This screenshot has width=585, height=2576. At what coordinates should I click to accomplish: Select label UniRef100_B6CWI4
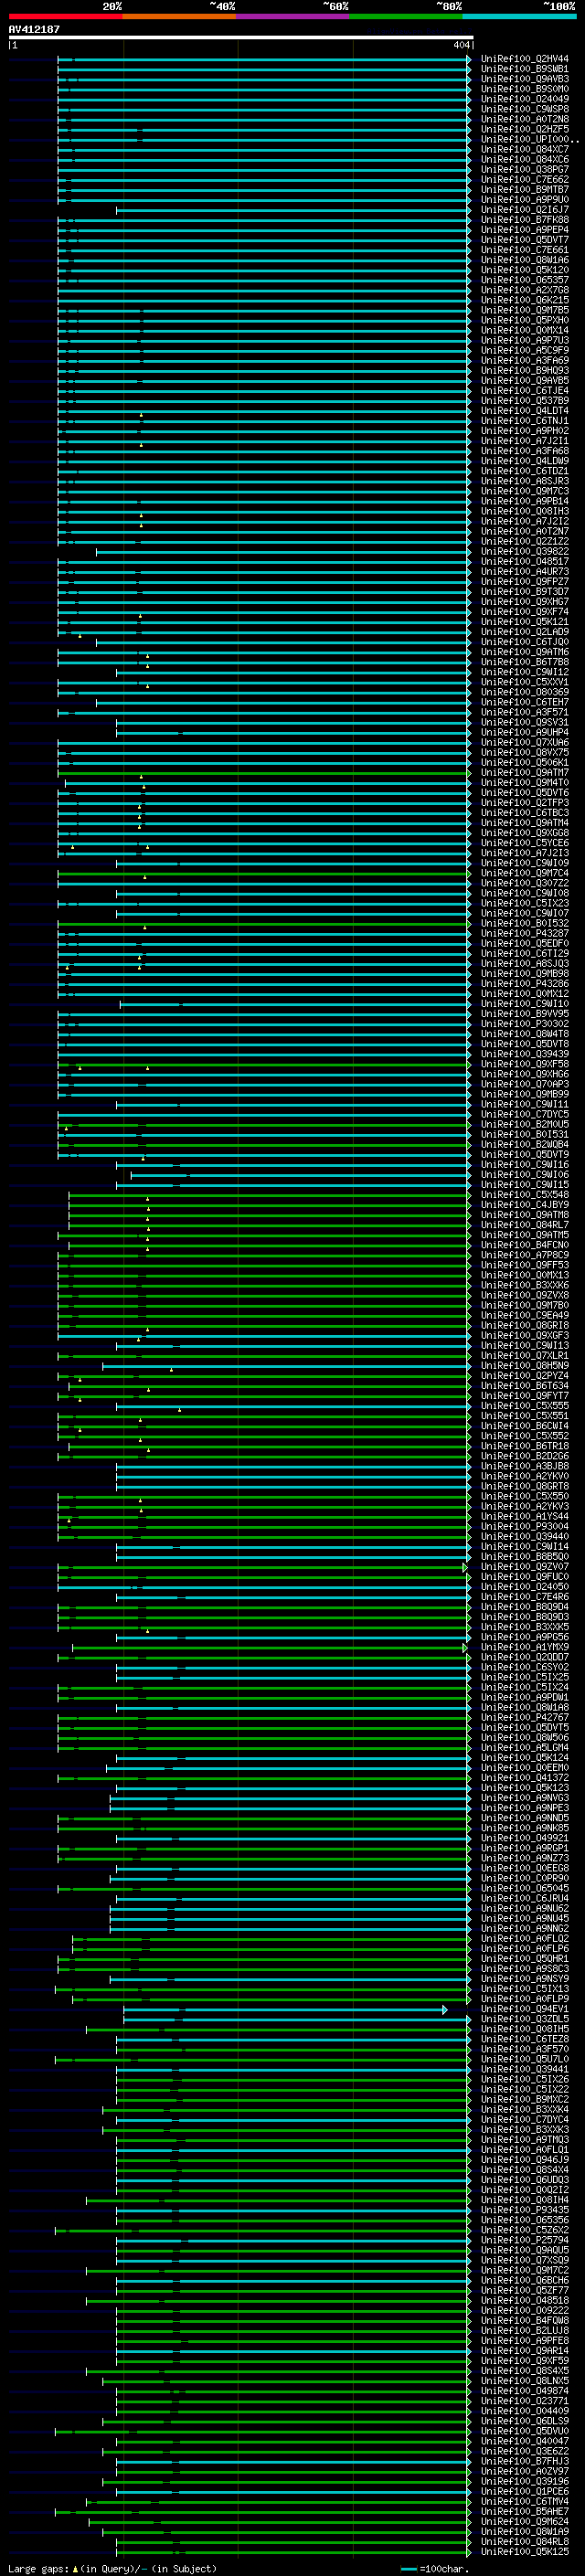[x=524, y=1425]
